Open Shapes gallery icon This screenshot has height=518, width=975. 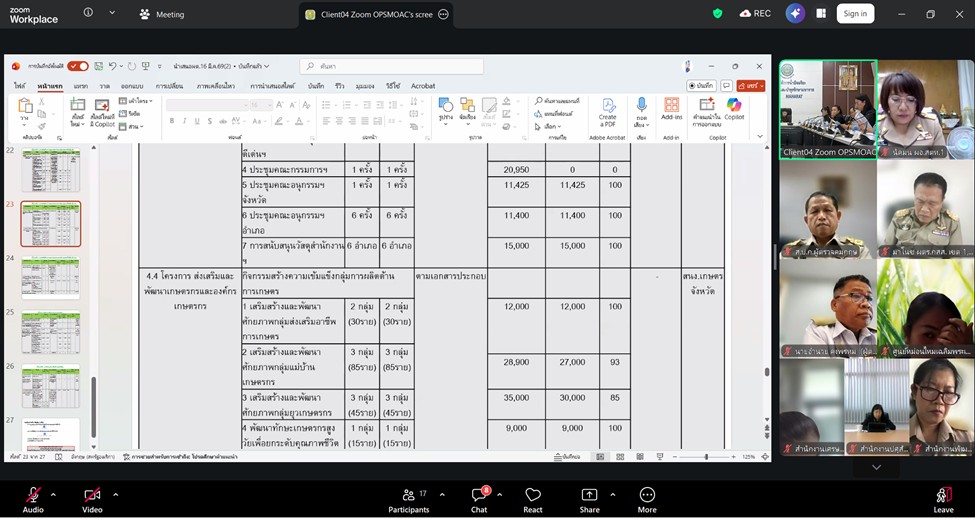pos(446,104)
